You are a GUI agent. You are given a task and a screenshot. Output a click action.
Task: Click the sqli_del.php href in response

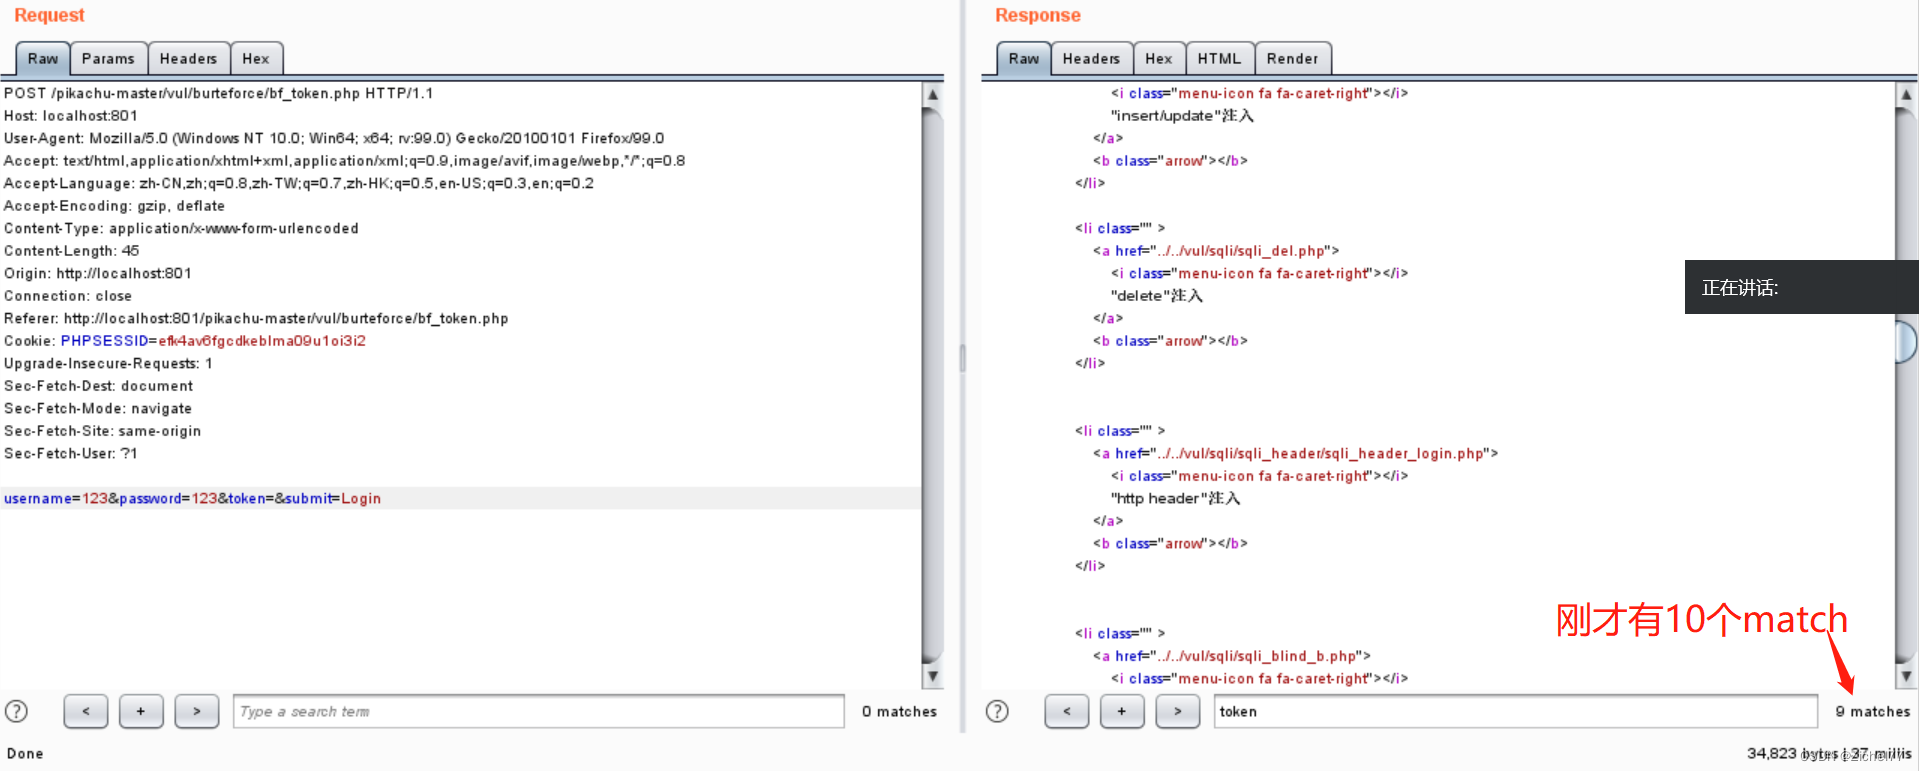click(x=1239, y=251)
